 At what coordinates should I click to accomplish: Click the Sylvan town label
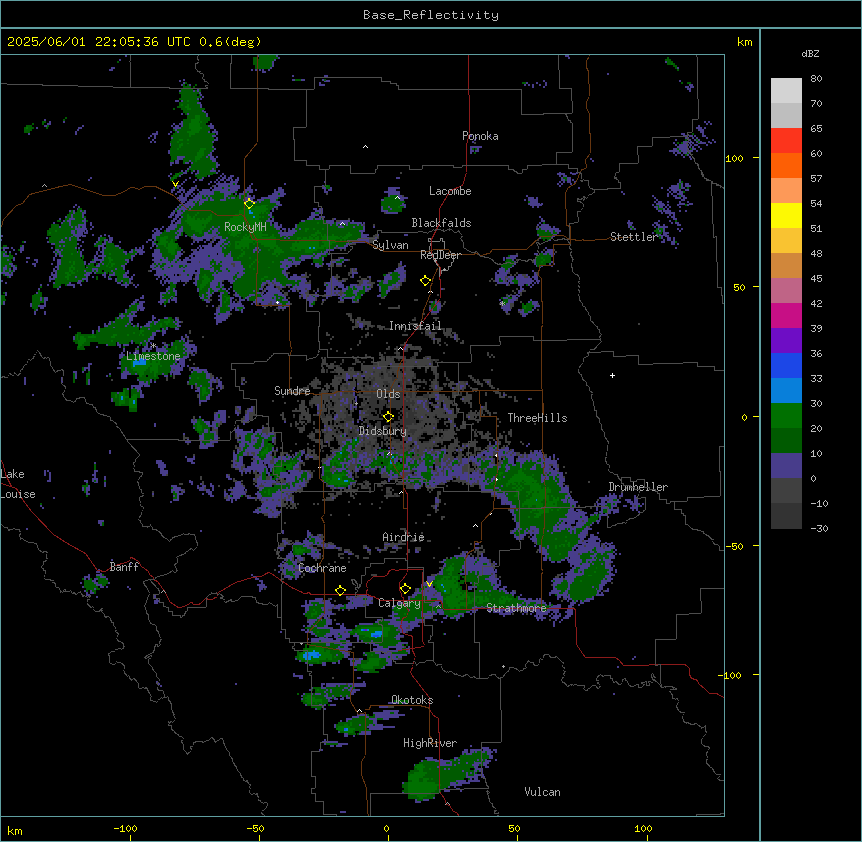tap(390, 245)
